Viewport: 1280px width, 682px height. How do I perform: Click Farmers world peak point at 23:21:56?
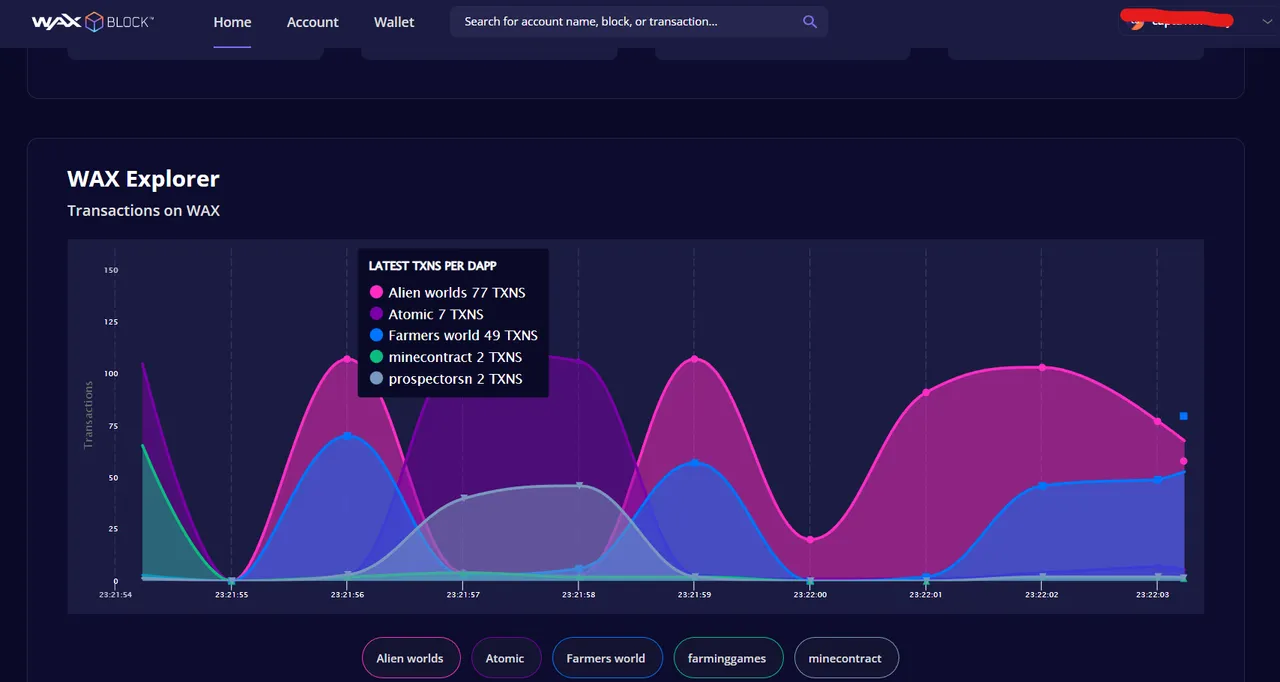347,436
